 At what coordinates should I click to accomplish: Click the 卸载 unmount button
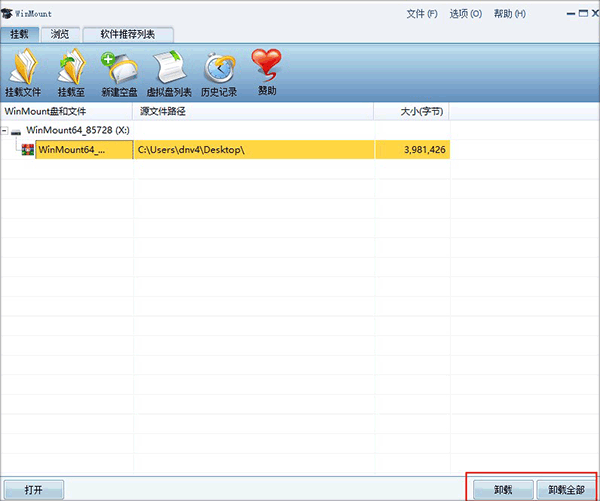(503, 490)
